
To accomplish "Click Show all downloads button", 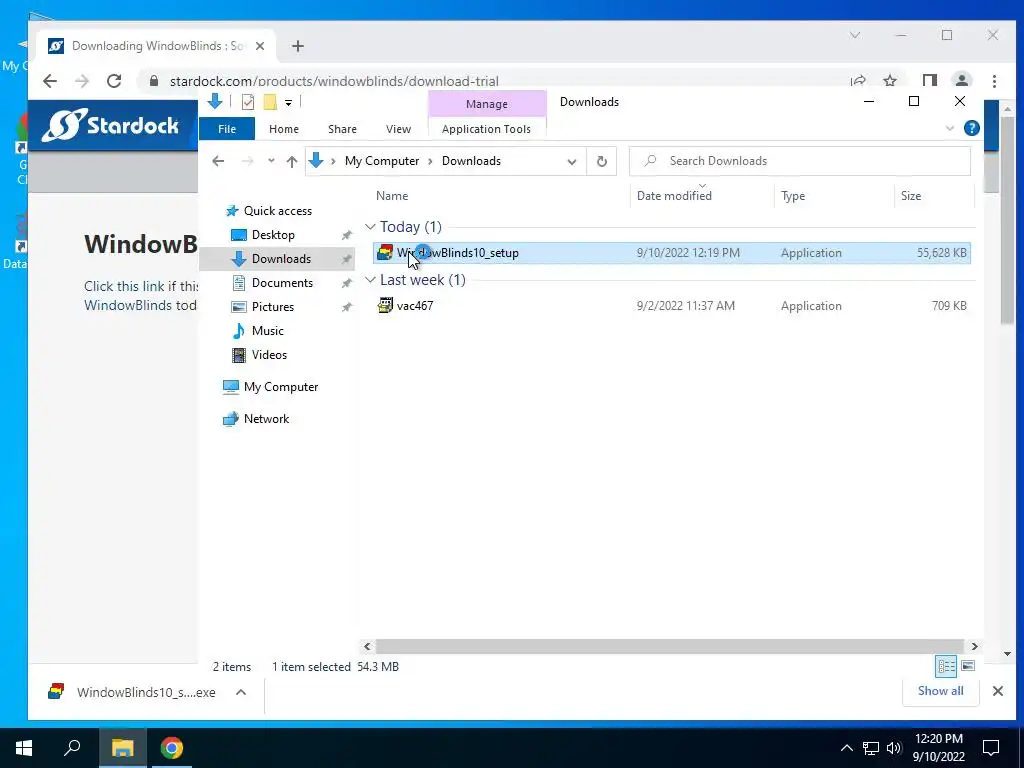I will 940,691.
